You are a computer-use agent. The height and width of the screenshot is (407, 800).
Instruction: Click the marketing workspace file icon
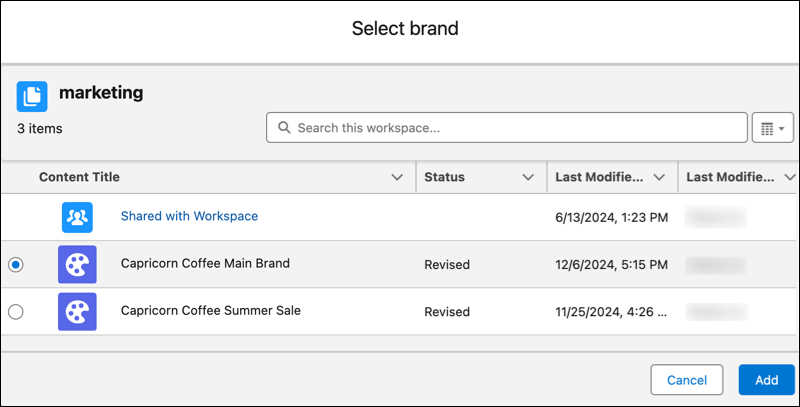click(x=32, y=96)
